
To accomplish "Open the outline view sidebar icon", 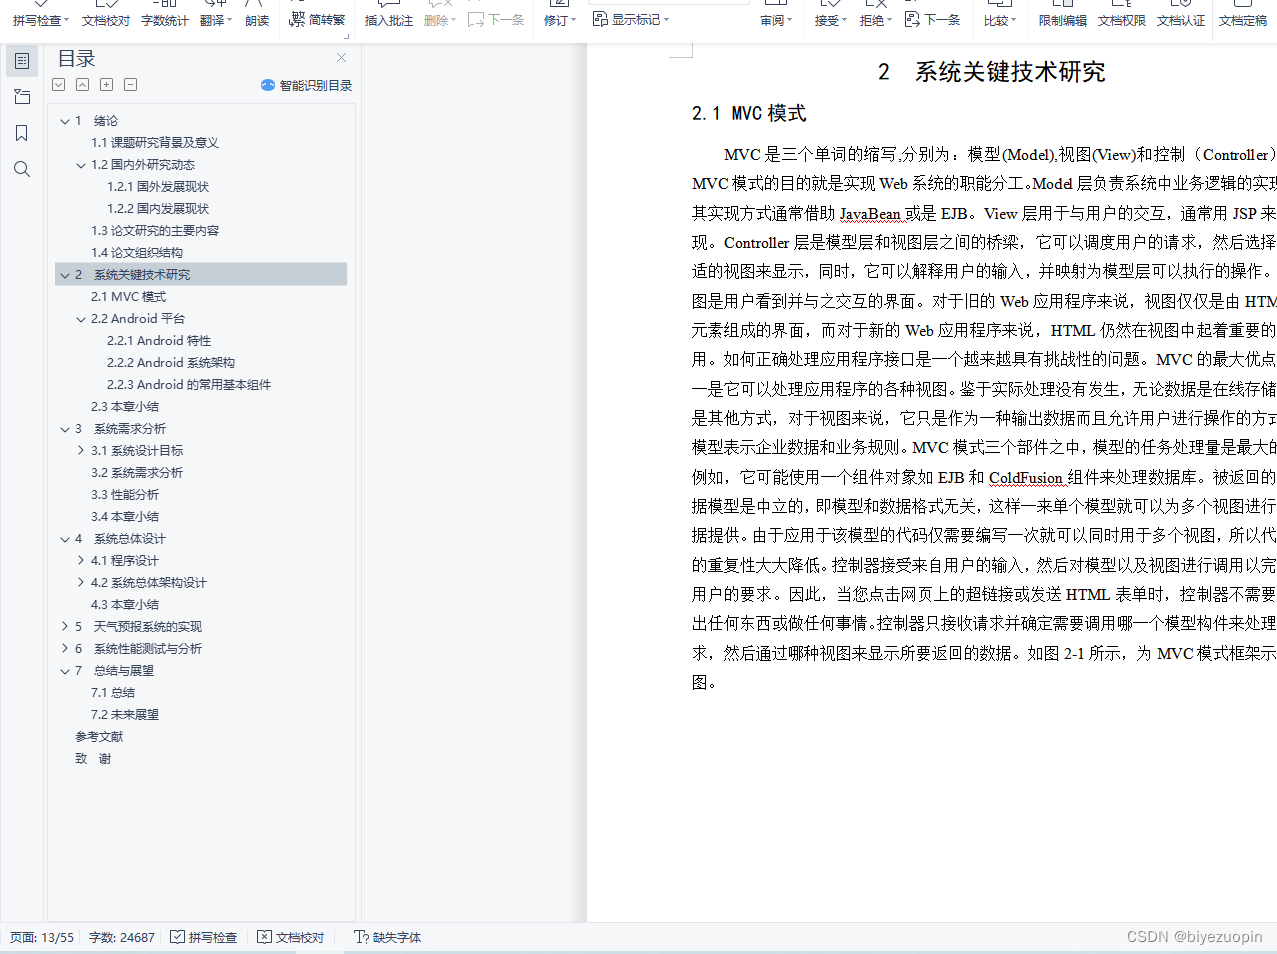I will tap(22, 61).
